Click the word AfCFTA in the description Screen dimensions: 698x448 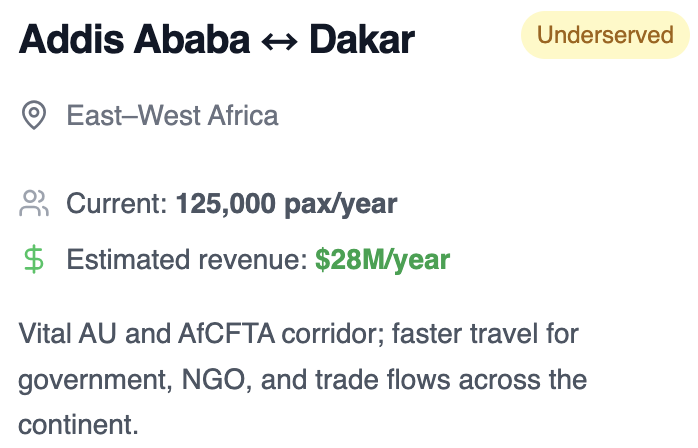pos(226,334)
